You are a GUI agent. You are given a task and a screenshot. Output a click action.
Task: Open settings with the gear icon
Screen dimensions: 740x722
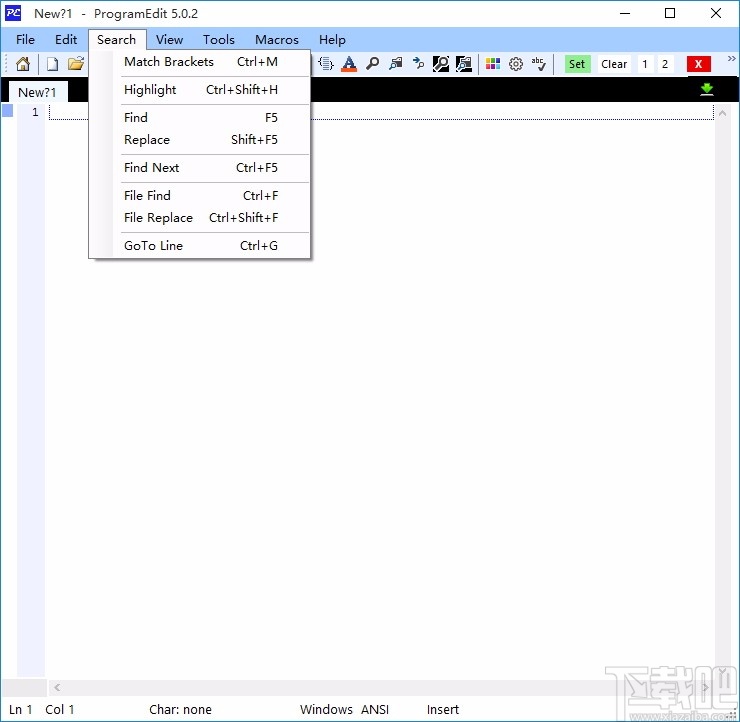(516, 64)
